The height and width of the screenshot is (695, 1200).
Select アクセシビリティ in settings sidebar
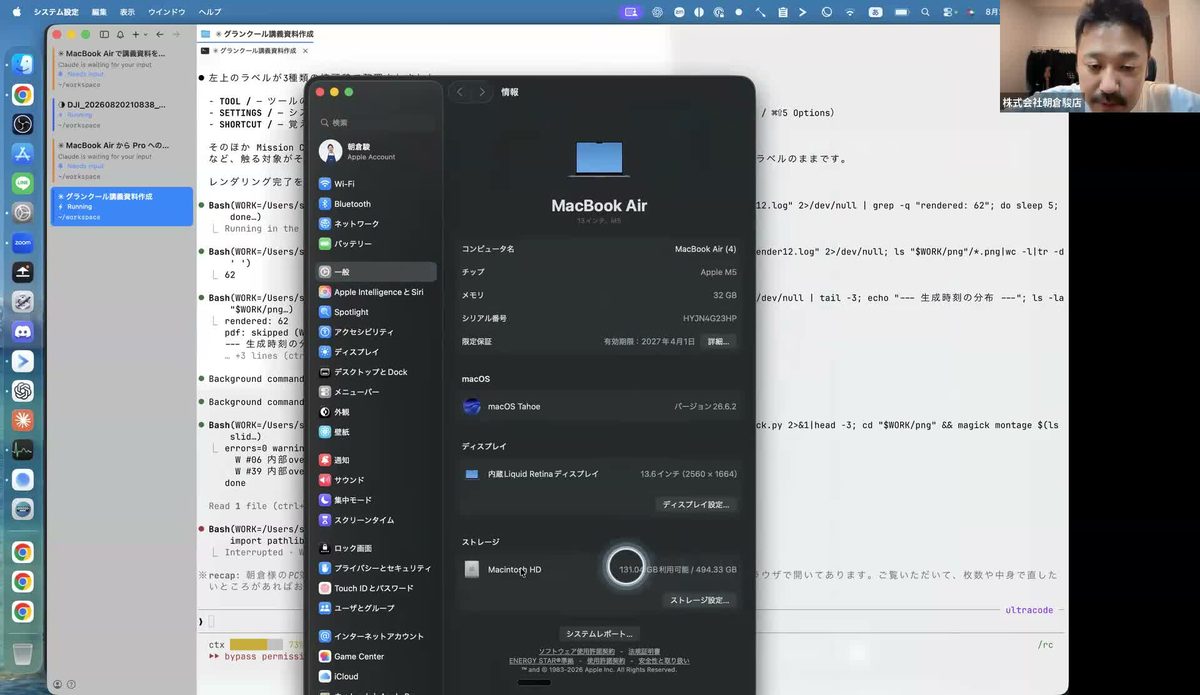(376, 332)
